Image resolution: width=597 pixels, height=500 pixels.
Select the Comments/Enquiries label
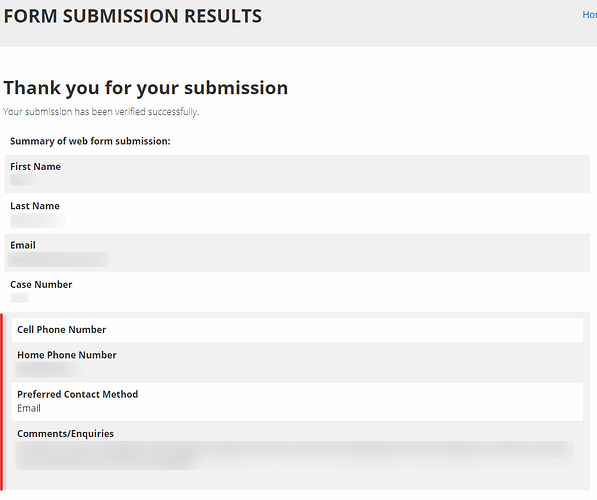point(65,433)
